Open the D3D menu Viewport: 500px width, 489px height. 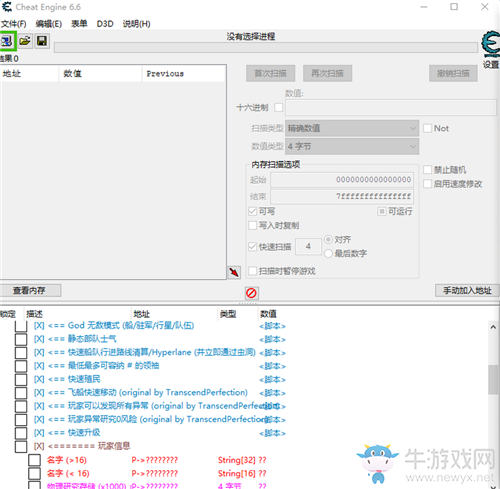click(x=105, y=24)
